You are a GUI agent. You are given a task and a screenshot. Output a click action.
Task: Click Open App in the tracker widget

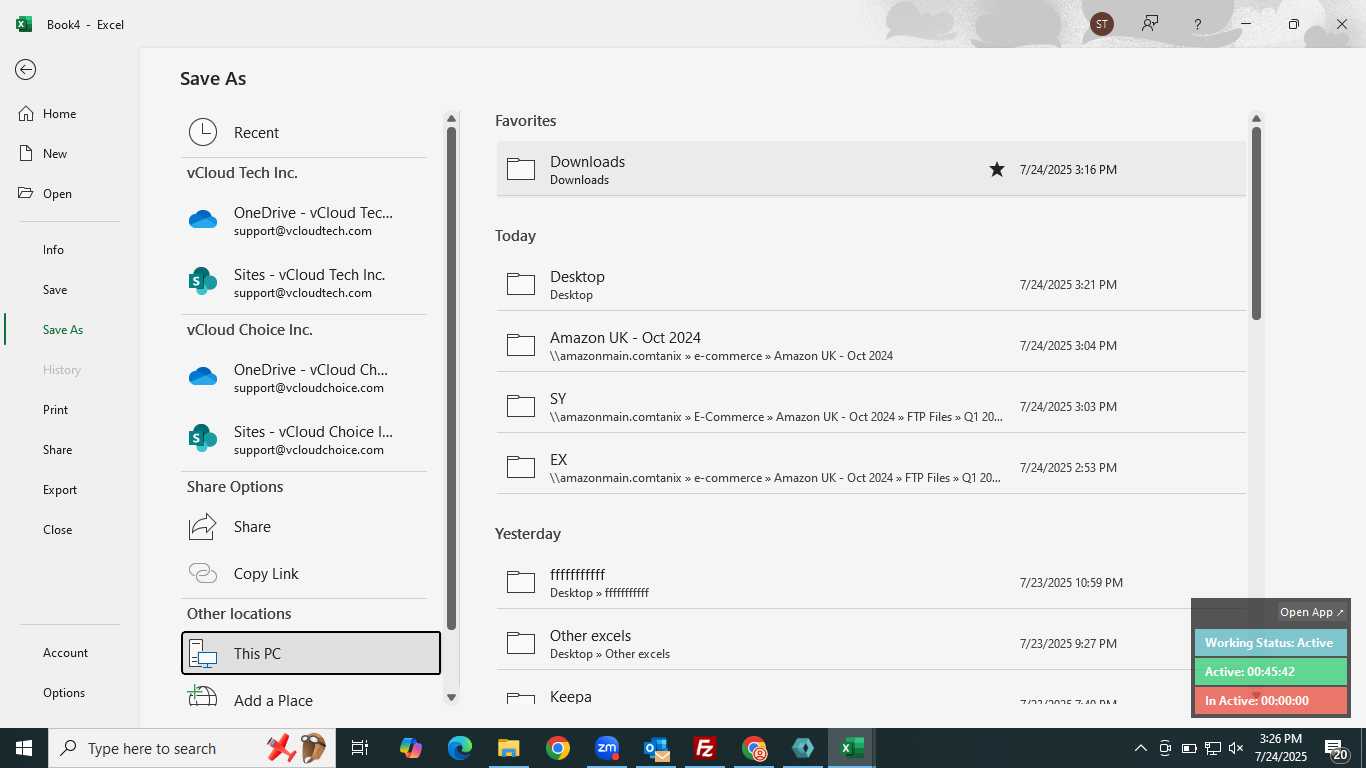[1312, 612]
